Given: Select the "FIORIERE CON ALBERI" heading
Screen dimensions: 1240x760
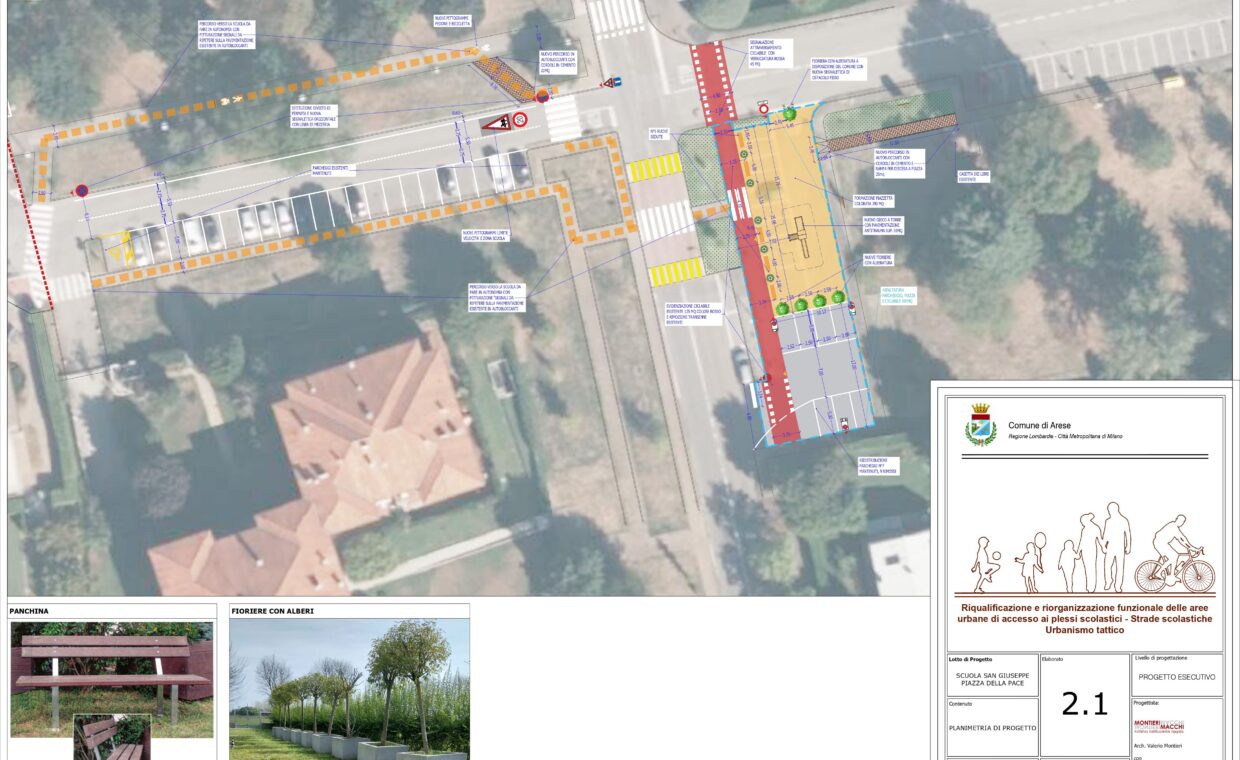Looking at the screenshot, I should (x=271, y=610).
